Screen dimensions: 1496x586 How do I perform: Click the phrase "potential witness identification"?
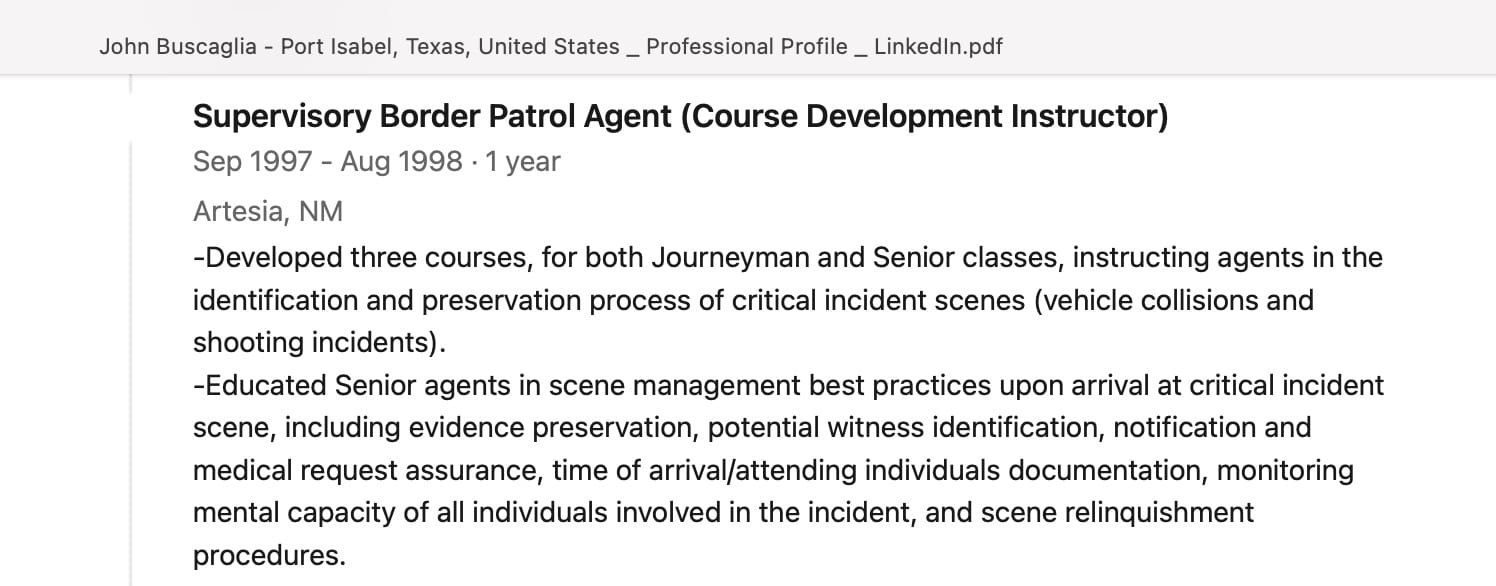point(905,428)
